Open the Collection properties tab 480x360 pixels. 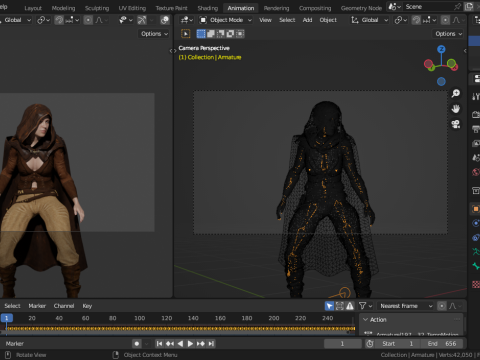476,191
